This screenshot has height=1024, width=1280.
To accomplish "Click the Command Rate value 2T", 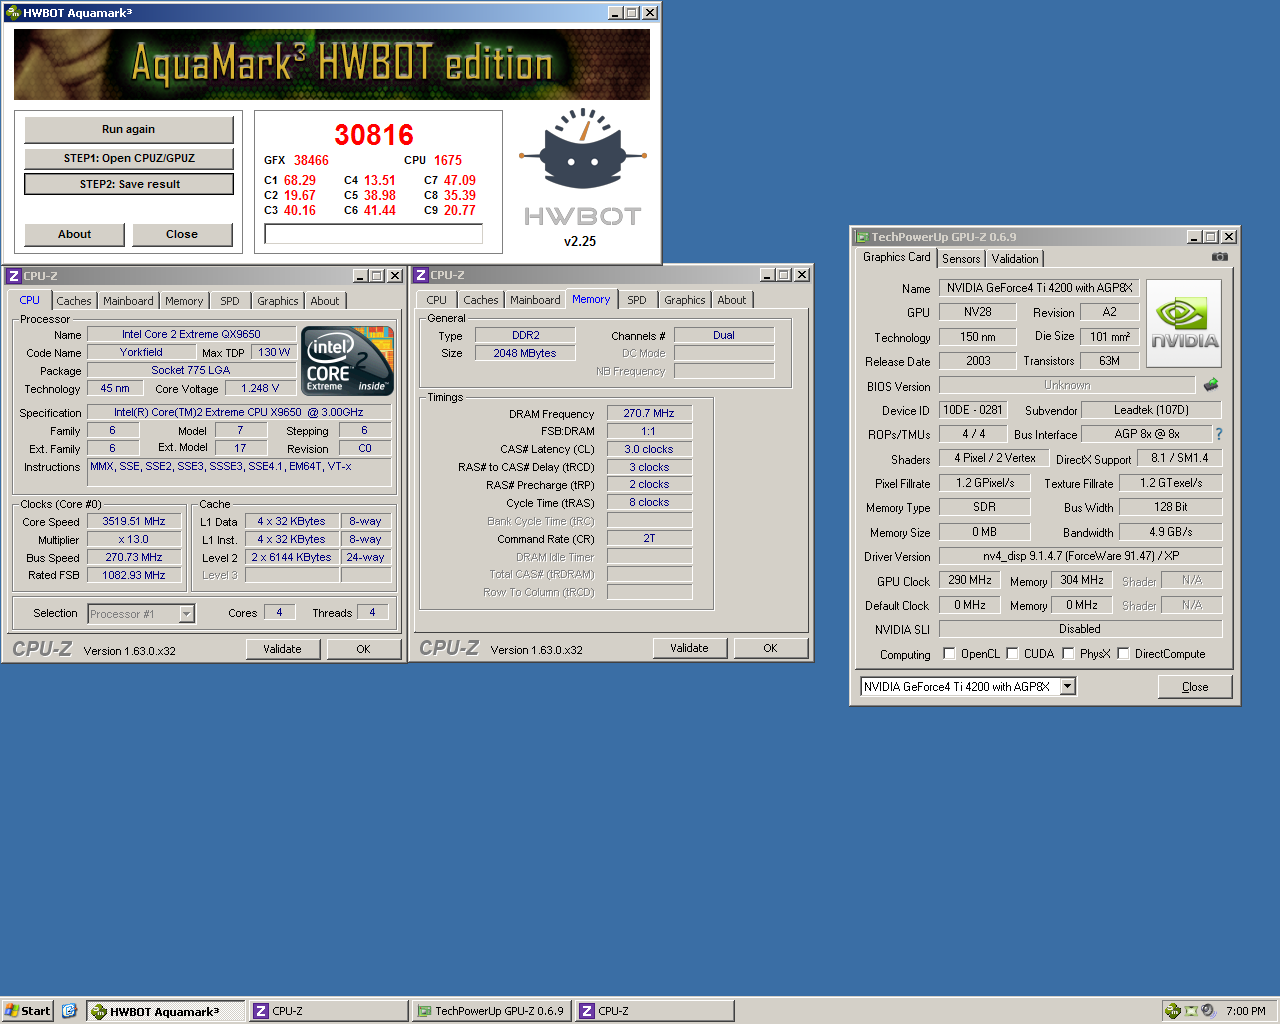I will click(649, 538).
